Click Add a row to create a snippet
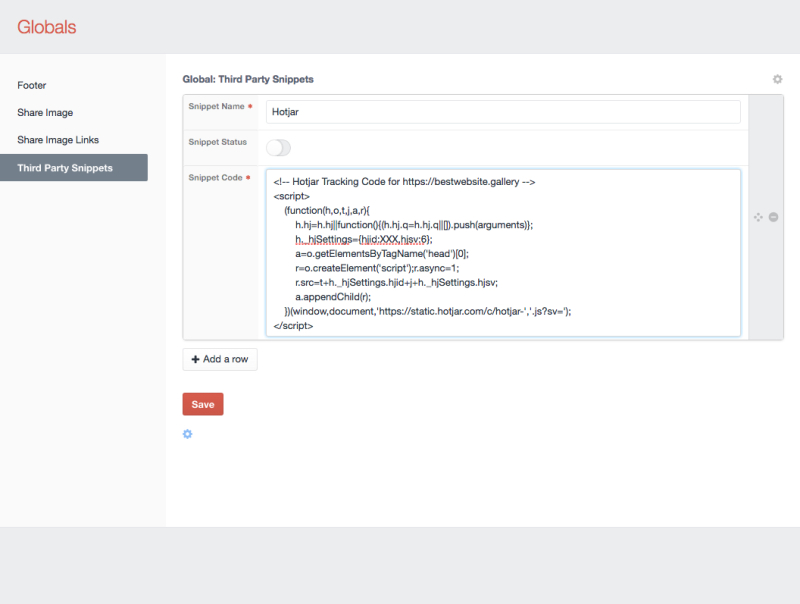Image resolution: width=800 pixels, height=604 pixels. click(219, 359)
